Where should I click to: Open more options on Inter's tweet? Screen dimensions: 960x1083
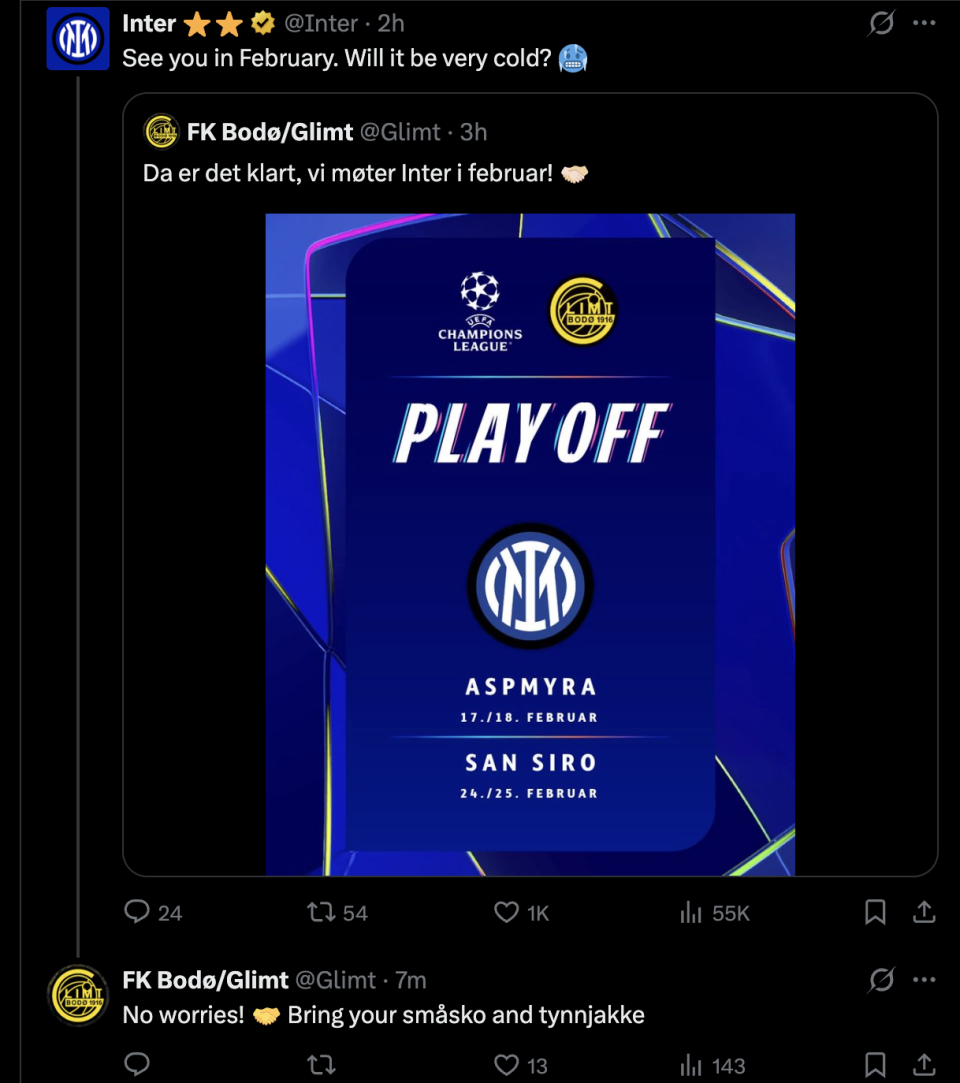[x=925, y=23]
